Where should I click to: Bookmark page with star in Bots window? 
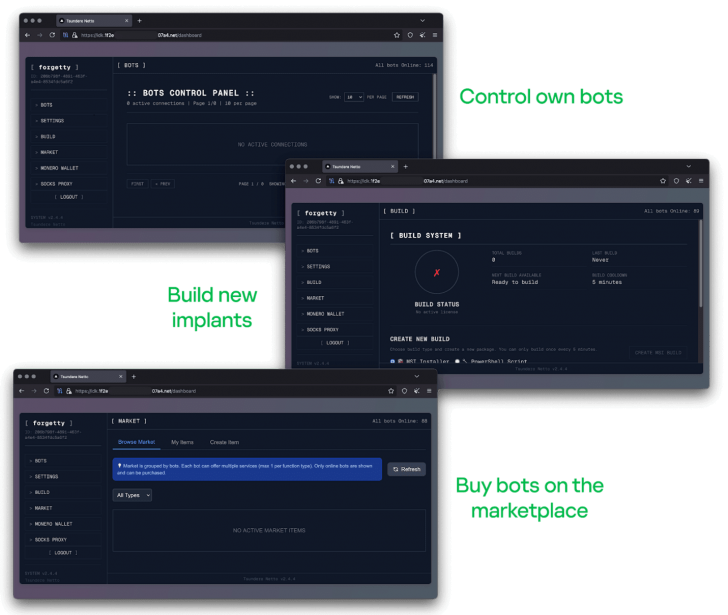(x=396, y=35)
